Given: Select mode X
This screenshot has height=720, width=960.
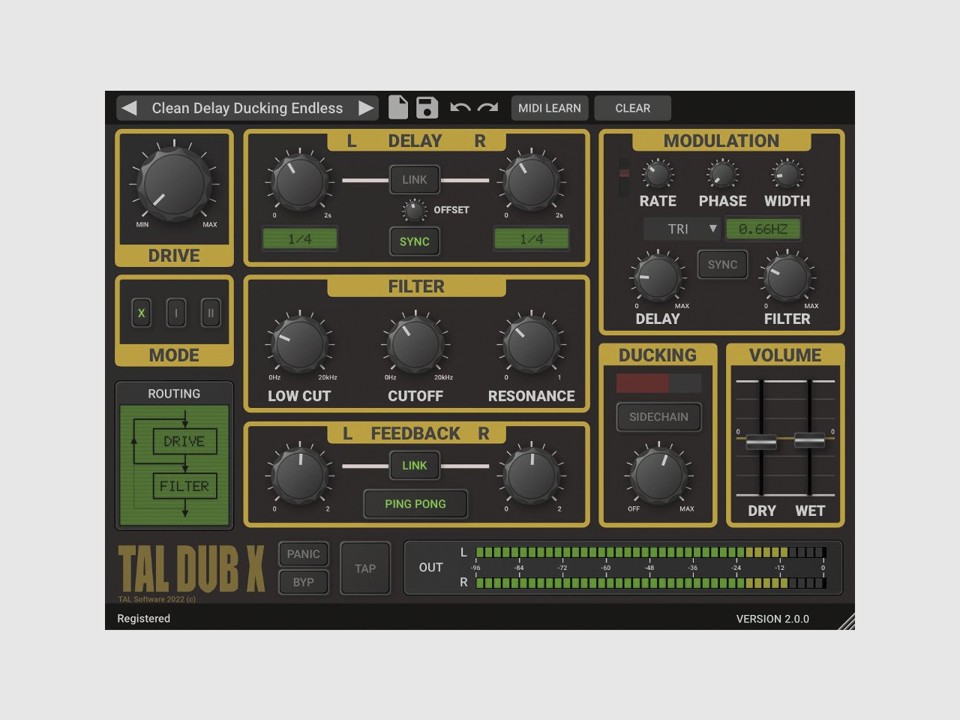Looking at the screenshot, I should [x=141, y=313].
